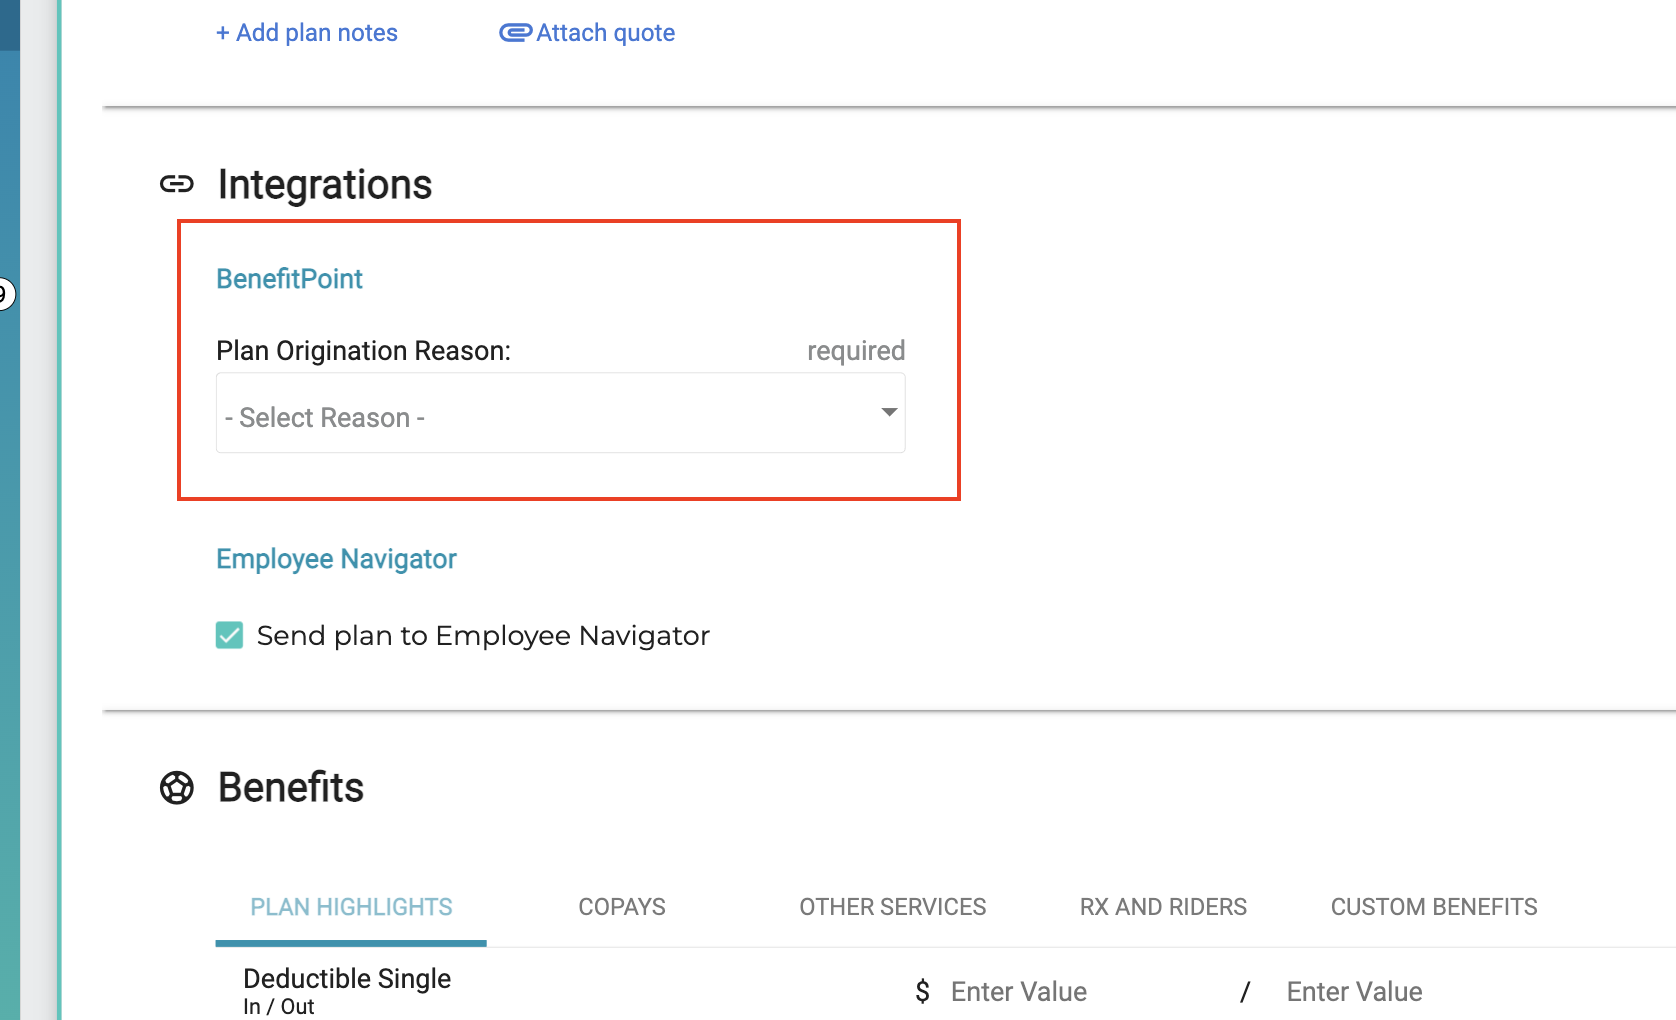Image resolution: width=1676 pixels, height=1020 pixels.
Task: Show the Custom Benefits tab
Action: tap(1433, 907)
